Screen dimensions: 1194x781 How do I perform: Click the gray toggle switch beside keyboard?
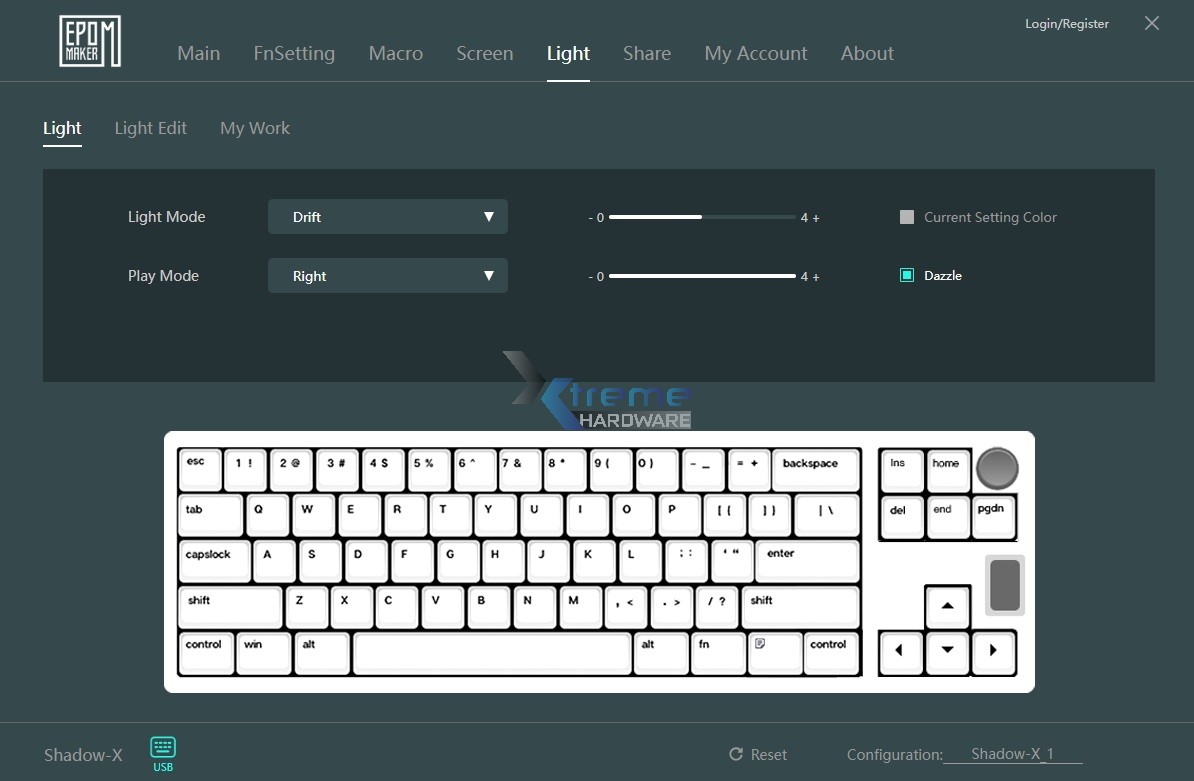click(1004, 585)
